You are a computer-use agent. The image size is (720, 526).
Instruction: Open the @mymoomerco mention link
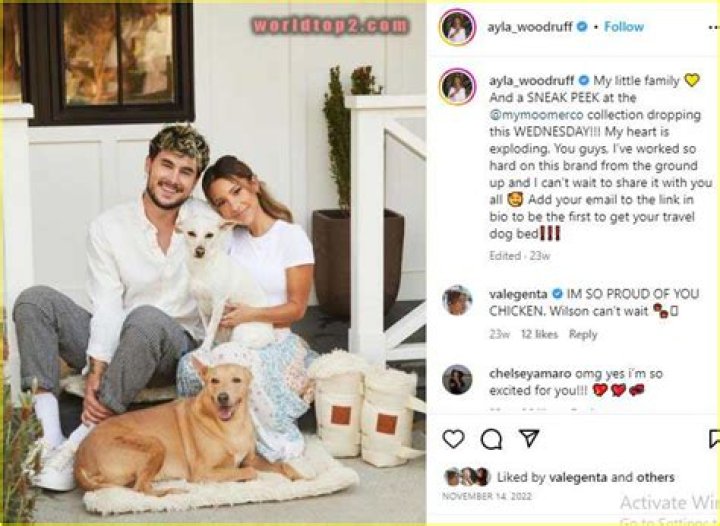point(536,114)
